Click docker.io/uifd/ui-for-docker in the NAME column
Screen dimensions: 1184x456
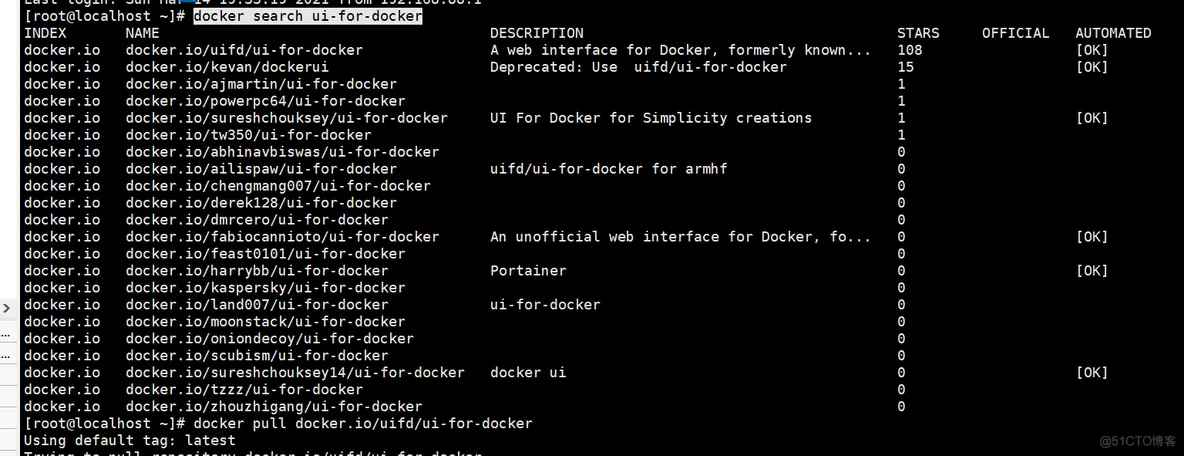pyautogui.click(x=244, y=50)
